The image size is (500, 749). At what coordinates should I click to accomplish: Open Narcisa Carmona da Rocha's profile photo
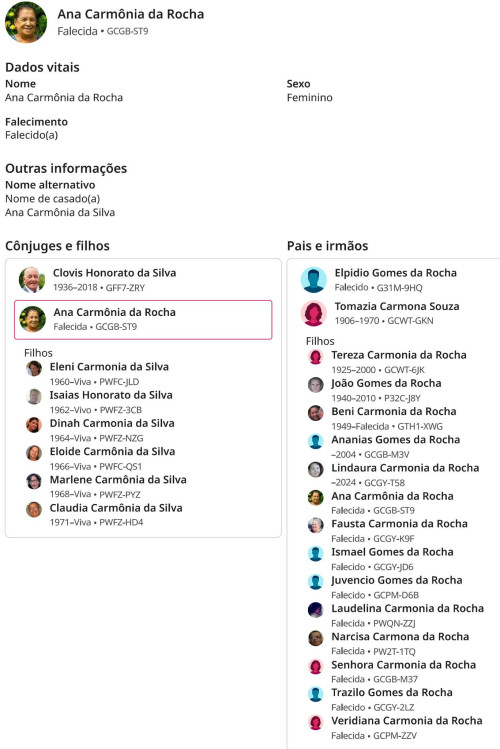click(315, 638)
